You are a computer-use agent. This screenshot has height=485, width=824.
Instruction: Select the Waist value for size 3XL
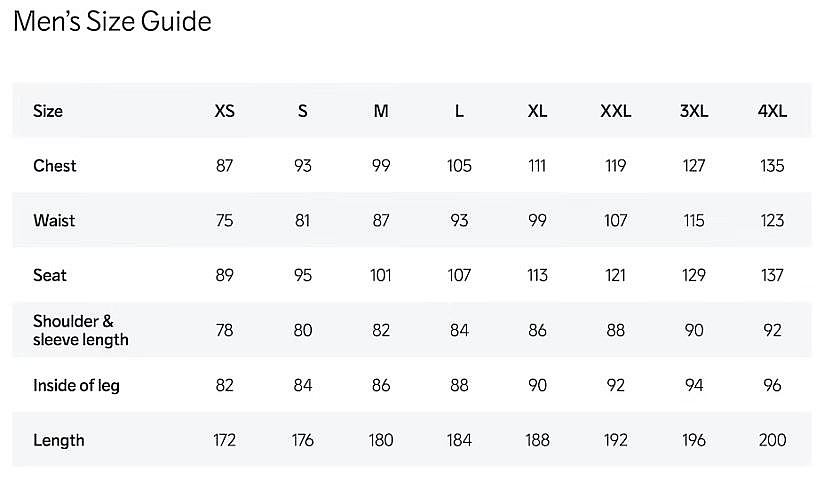(x=694, y=220)
